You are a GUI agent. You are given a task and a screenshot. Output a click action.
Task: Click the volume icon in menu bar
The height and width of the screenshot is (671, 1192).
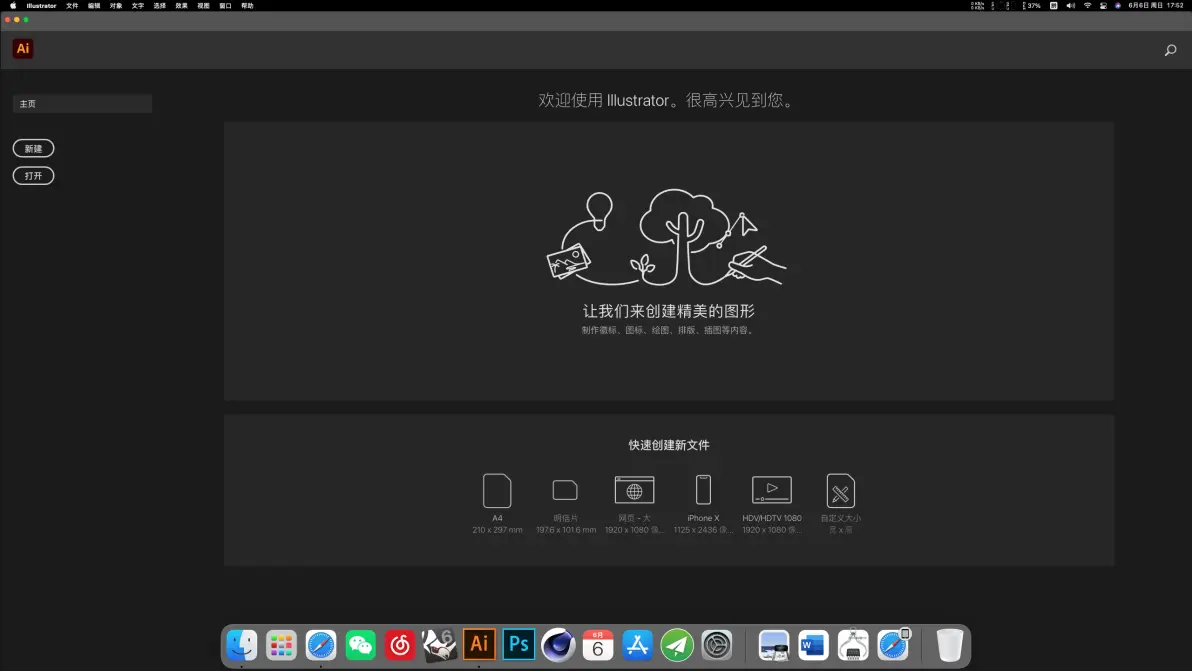(1070, 5)
